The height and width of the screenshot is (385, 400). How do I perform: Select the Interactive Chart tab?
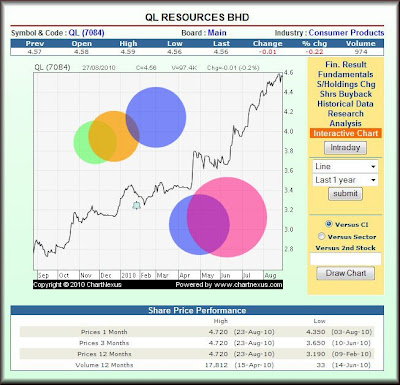pyautogui.click(x=345, y=133)
